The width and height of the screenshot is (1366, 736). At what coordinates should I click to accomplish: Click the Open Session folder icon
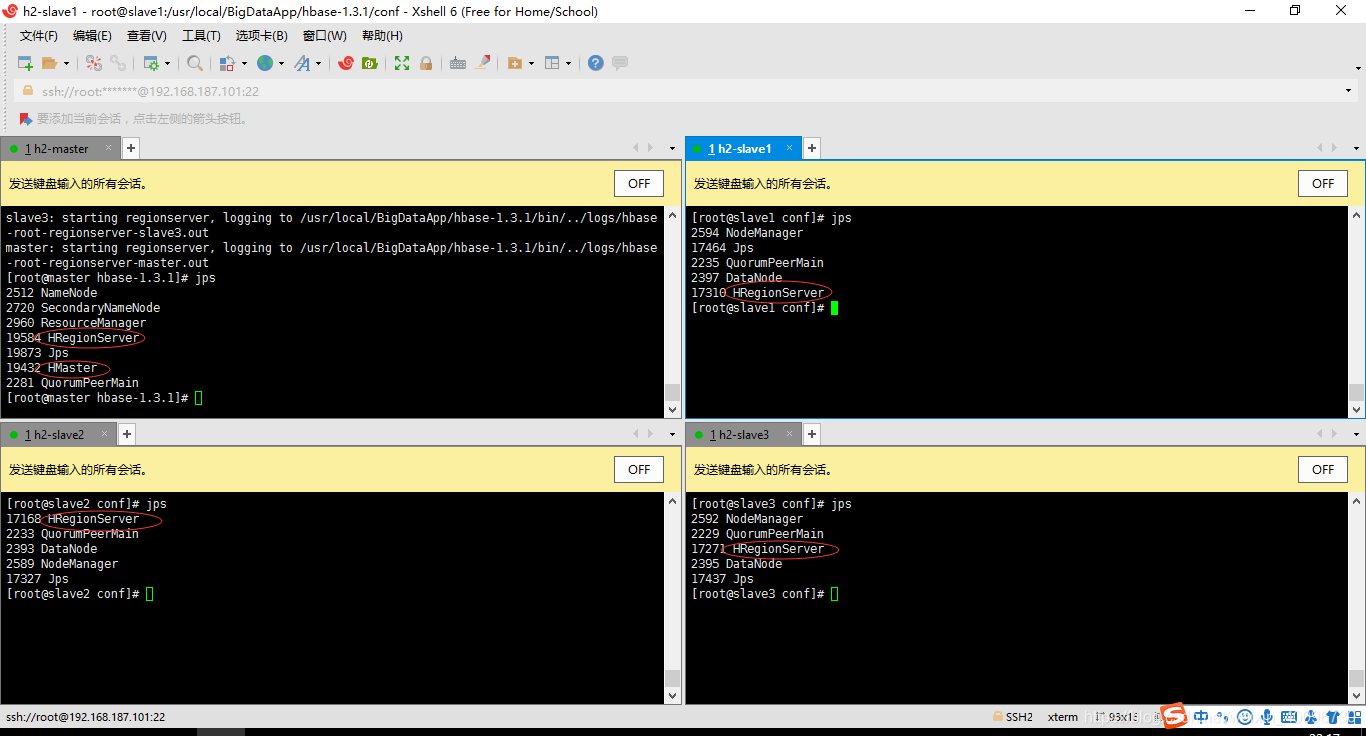pos(50,63)
